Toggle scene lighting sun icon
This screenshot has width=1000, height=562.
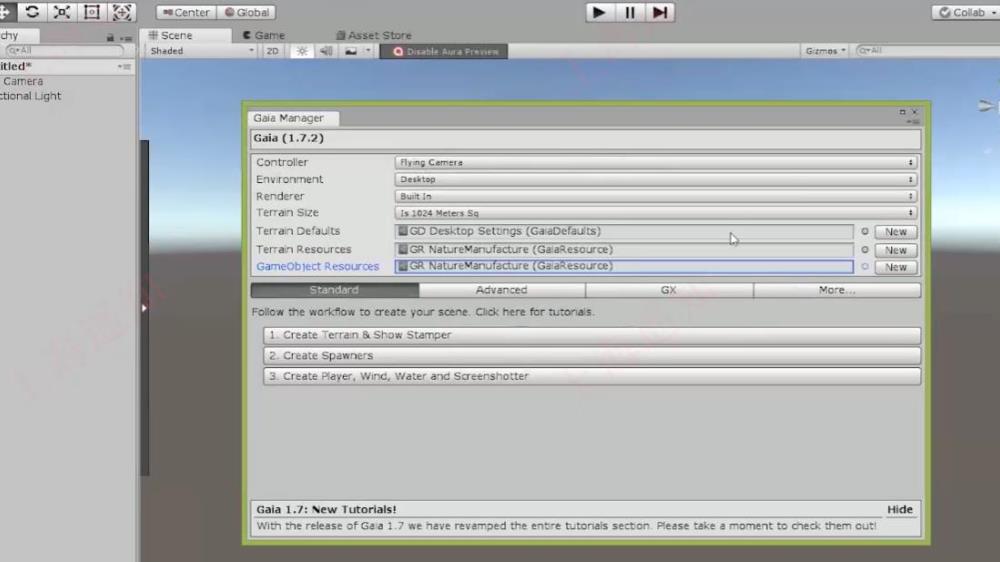302,51
